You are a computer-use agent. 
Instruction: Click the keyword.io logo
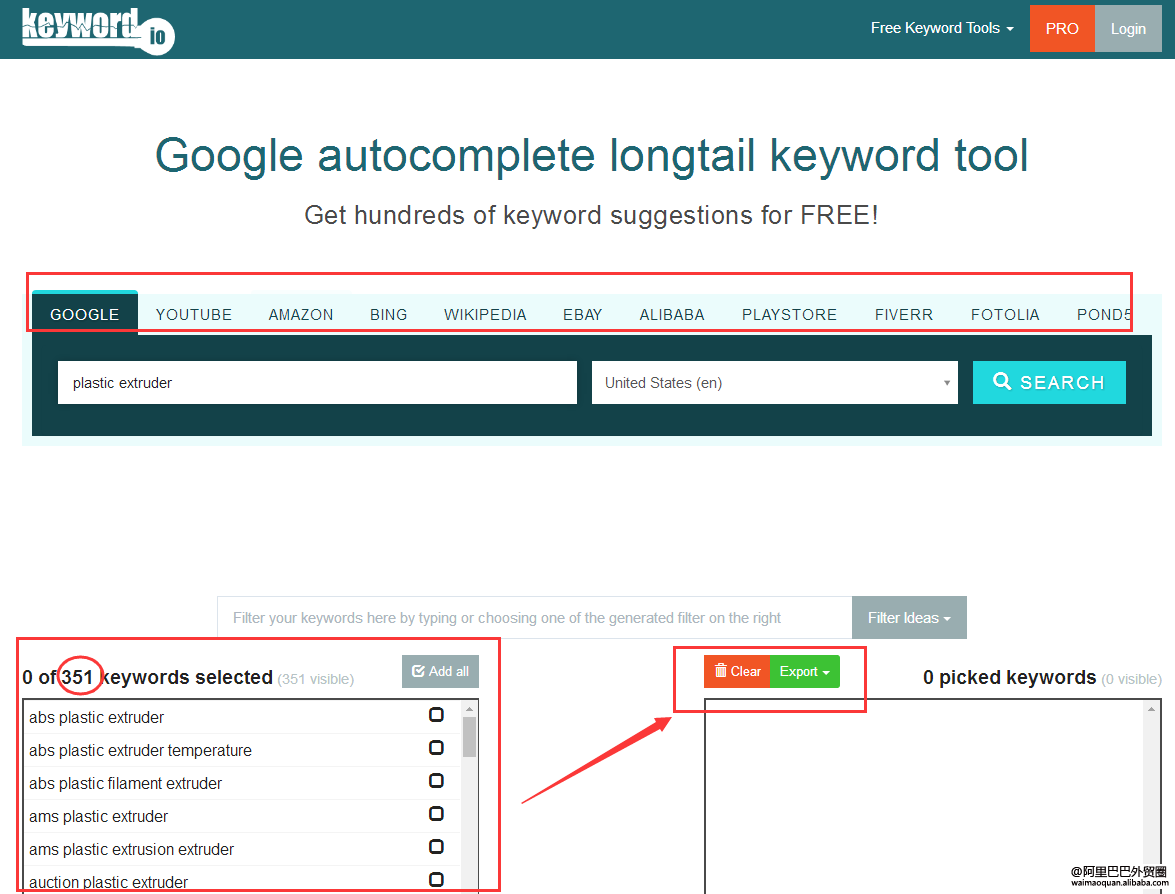coord(98,31)
